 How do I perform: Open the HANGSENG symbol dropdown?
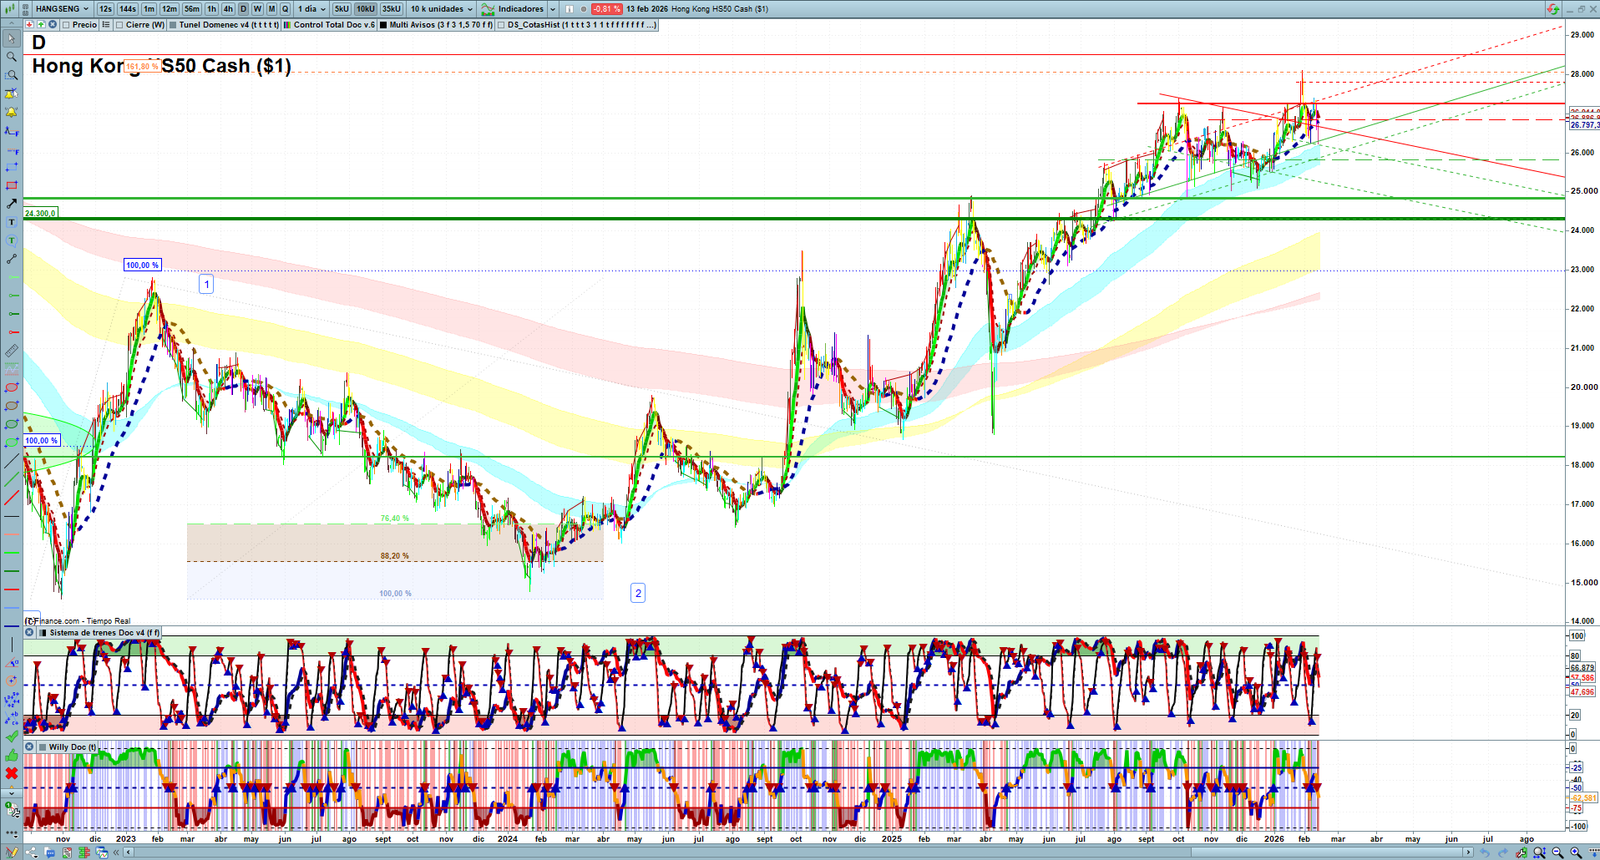click(x=62, y=9)
